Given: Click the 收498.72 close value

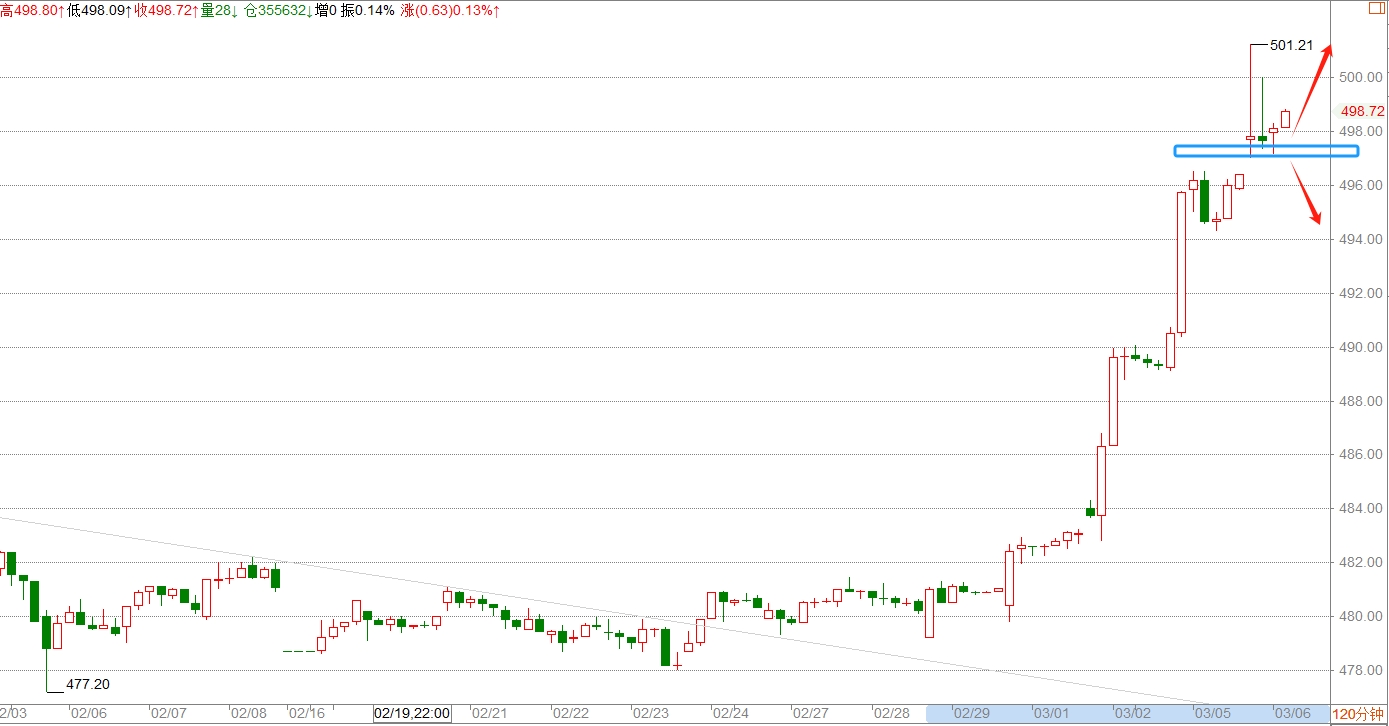Looking at the screenshot, I should coord(167,10).
